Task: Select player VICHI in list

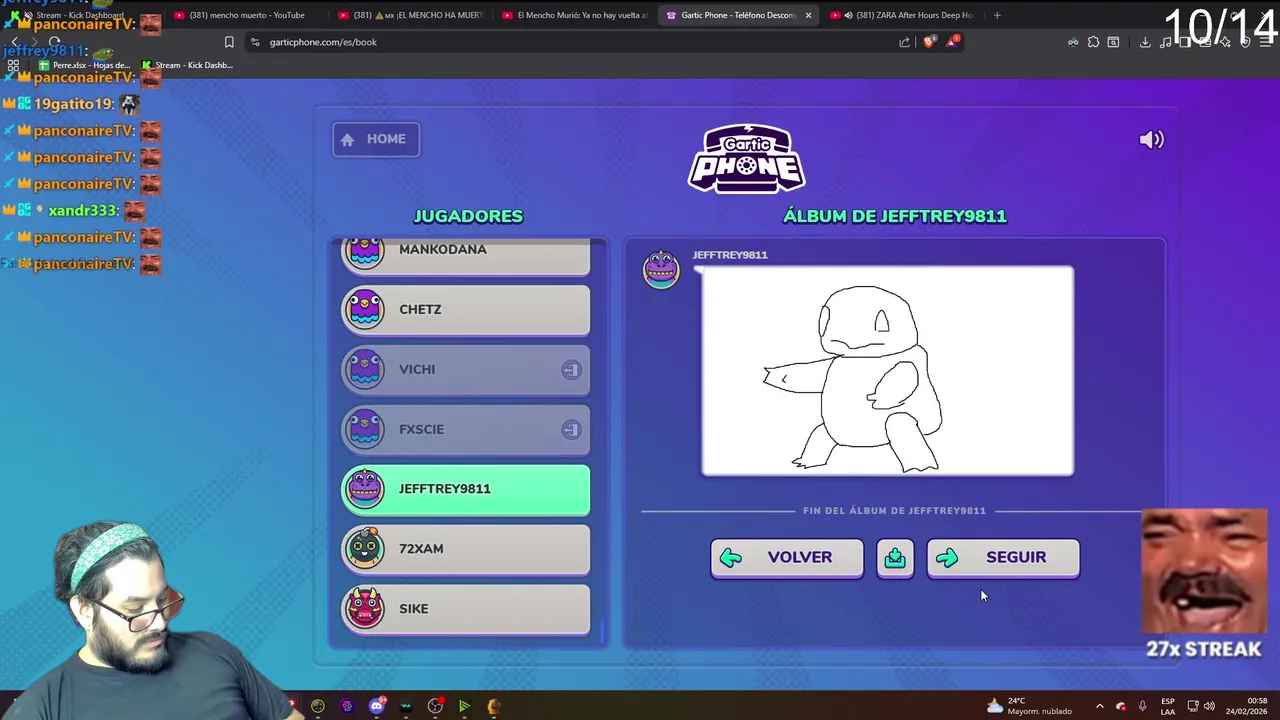Action: [466, 370]
